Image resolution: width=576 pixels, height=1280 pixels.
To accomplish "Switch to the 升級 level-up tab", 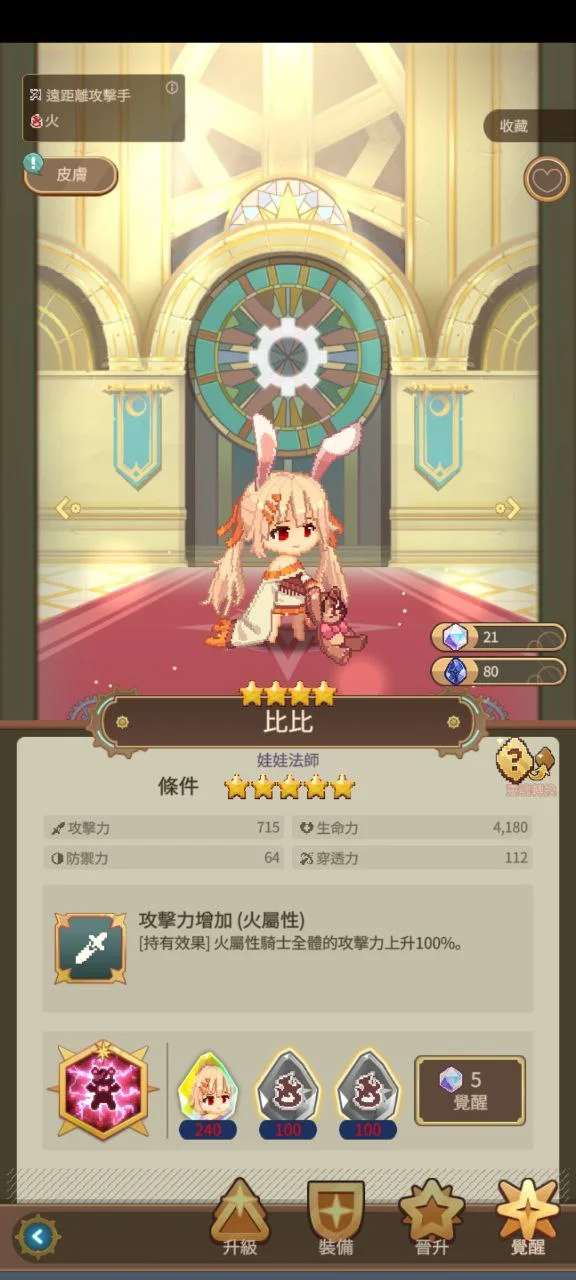I will pos(240,1218).
